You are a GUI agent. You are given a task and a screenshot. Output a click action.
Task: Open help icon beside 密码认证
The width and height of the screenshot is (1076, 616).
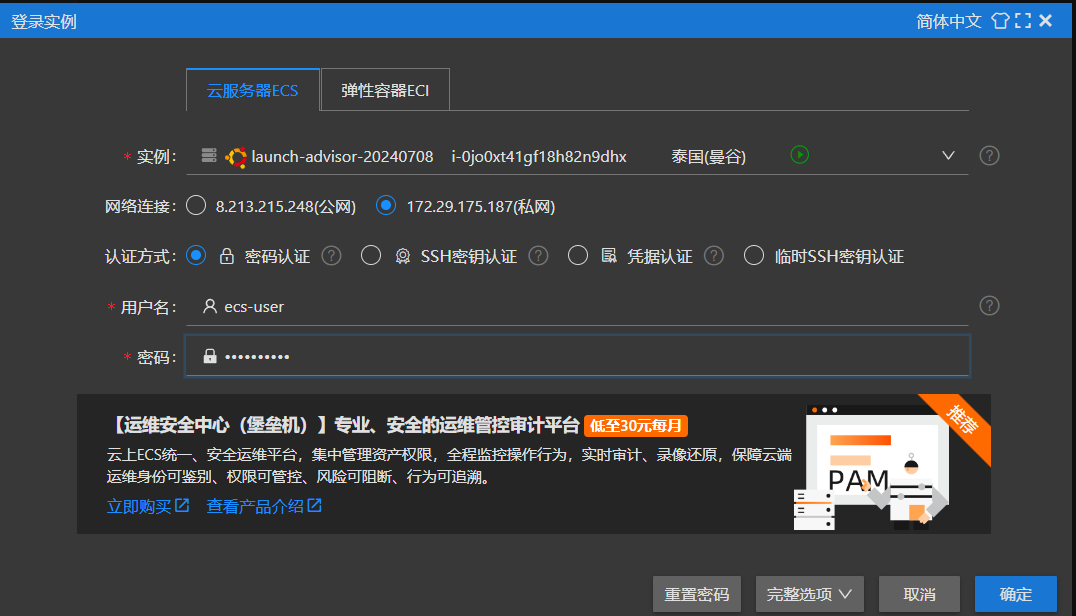pyautogui.click(x=331, y=256)
